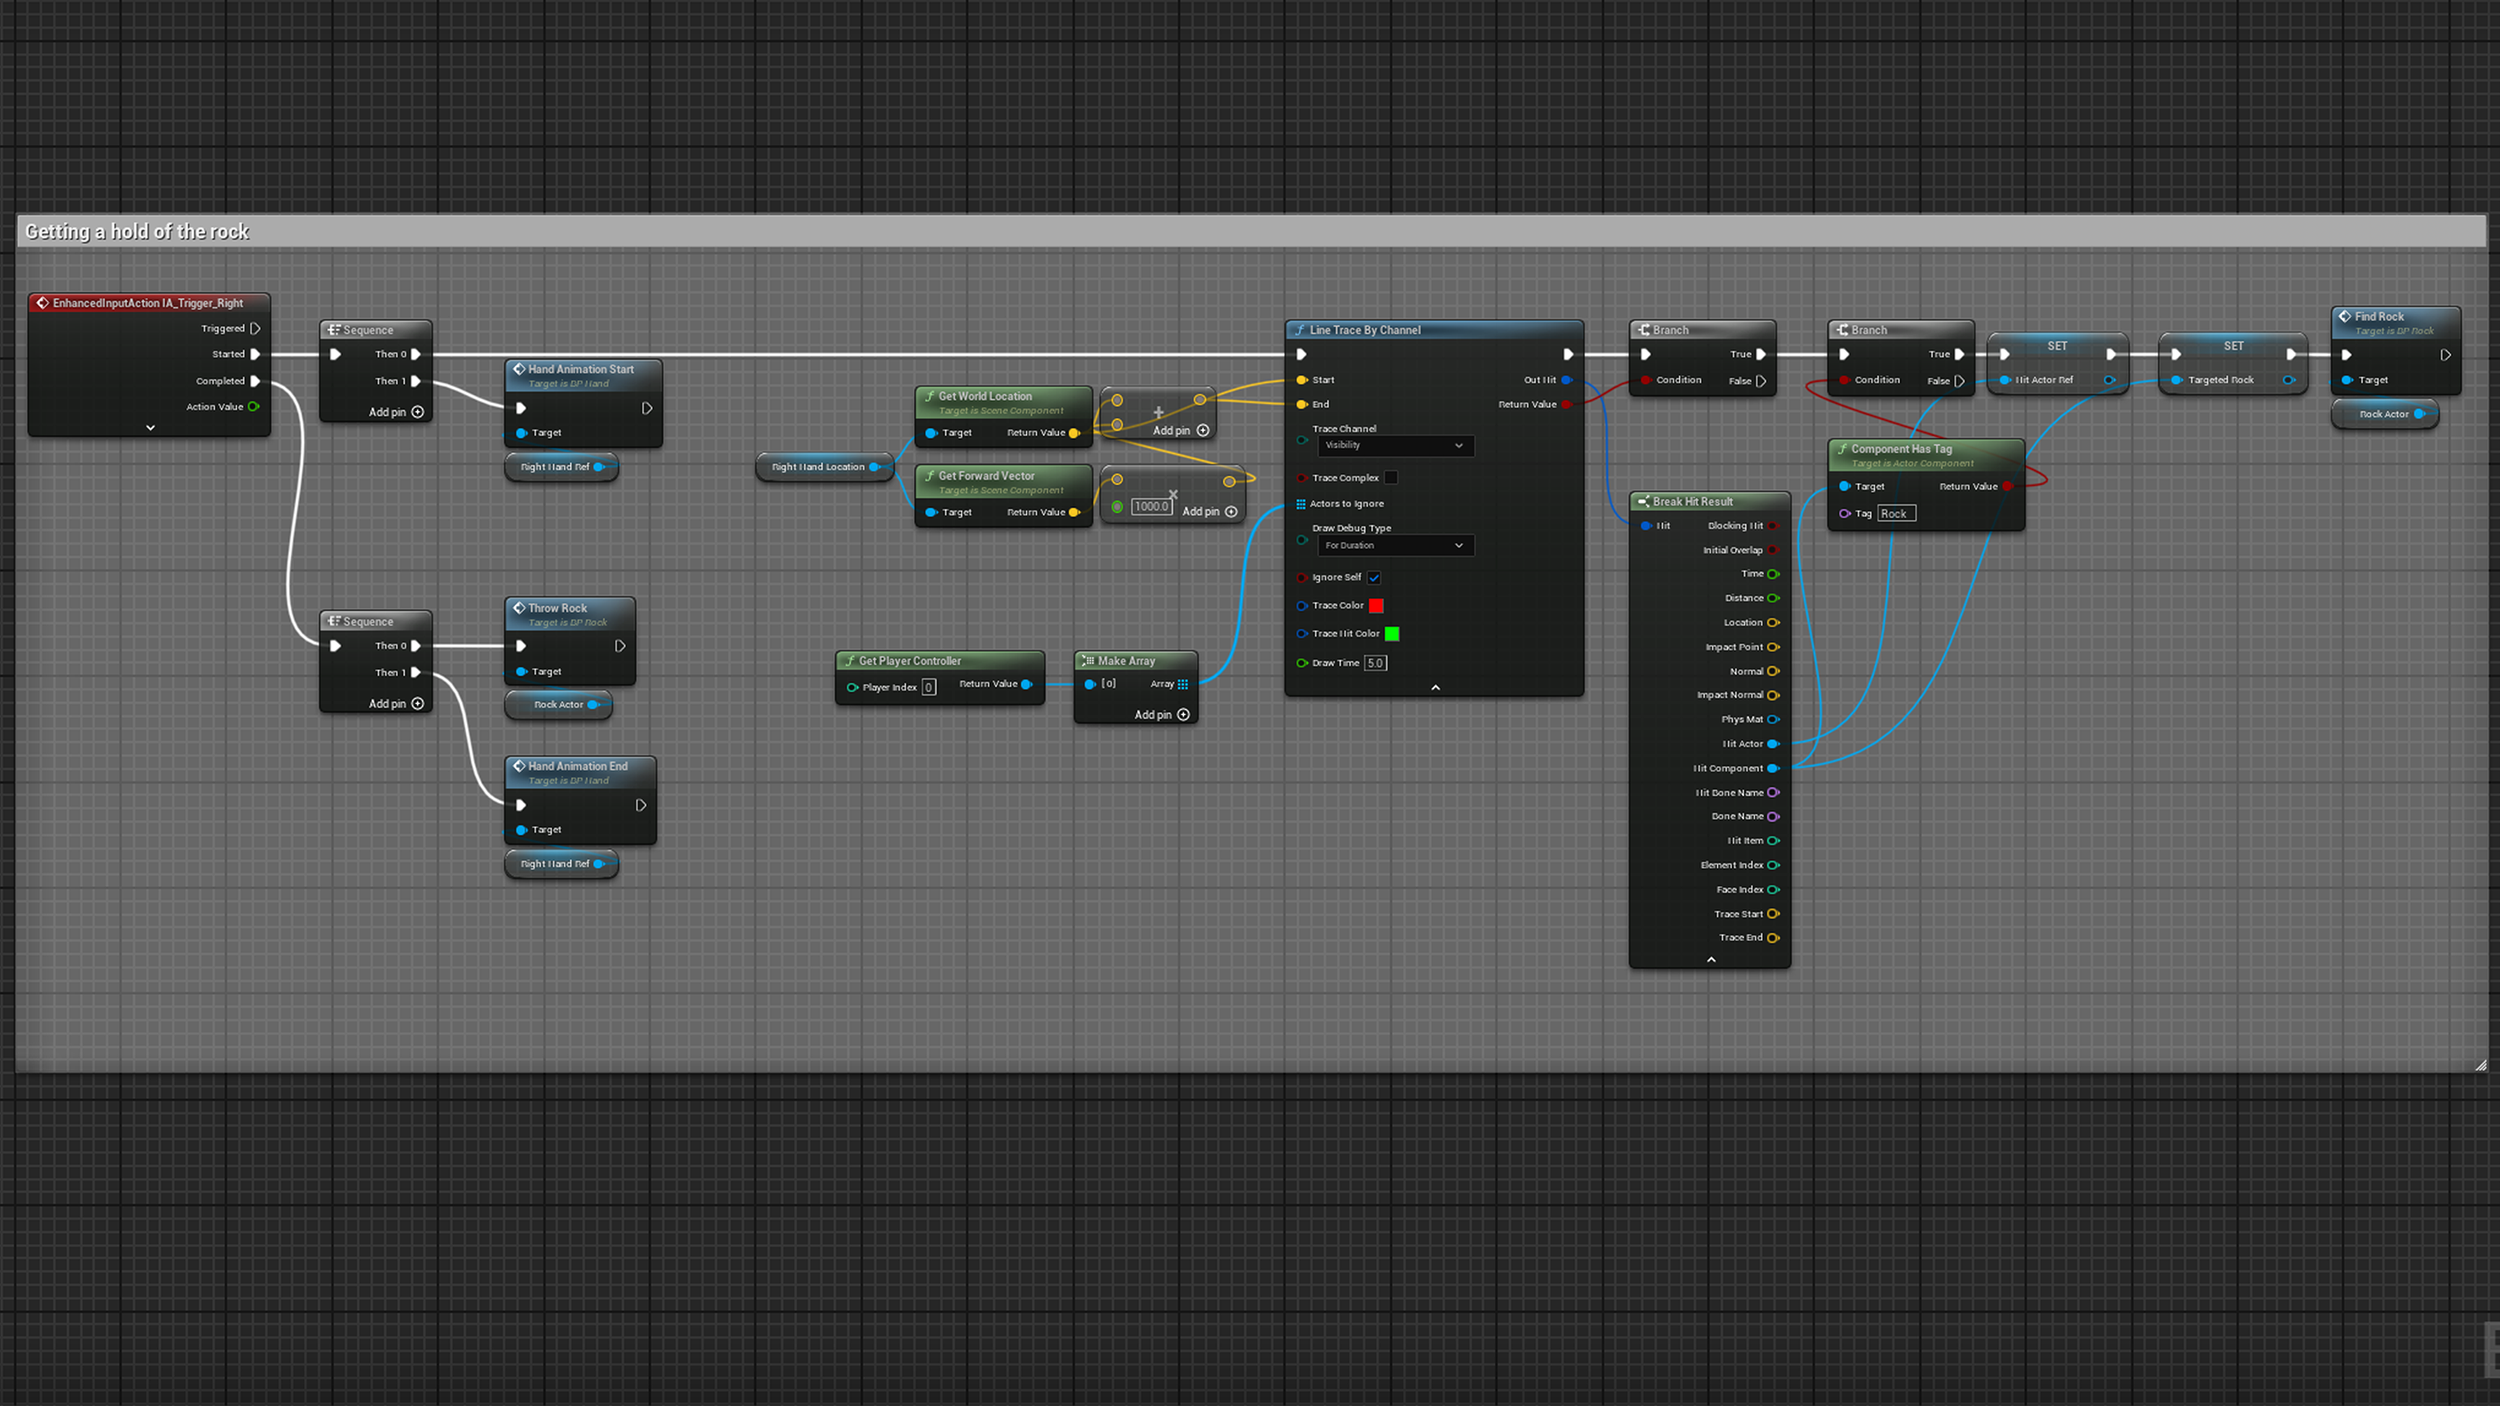The width and height of the screenshot is (2500, 1406).
Task: Click the Break Hit Result node icon
Action: coord(1643,502)
